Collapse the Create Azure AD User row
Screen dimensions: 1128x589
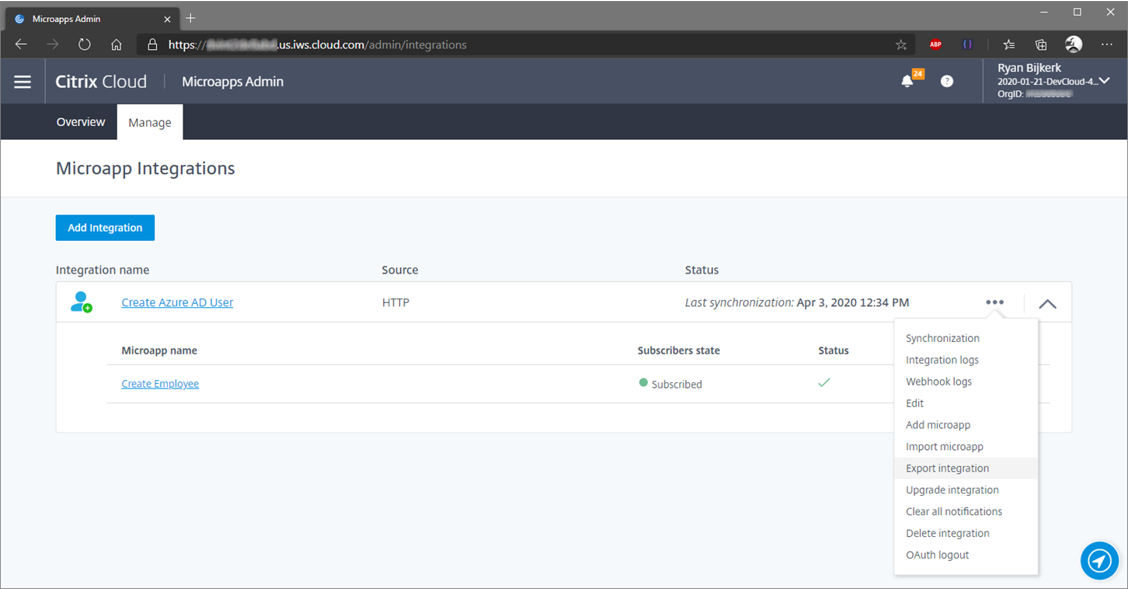[x=1047, y=303]
